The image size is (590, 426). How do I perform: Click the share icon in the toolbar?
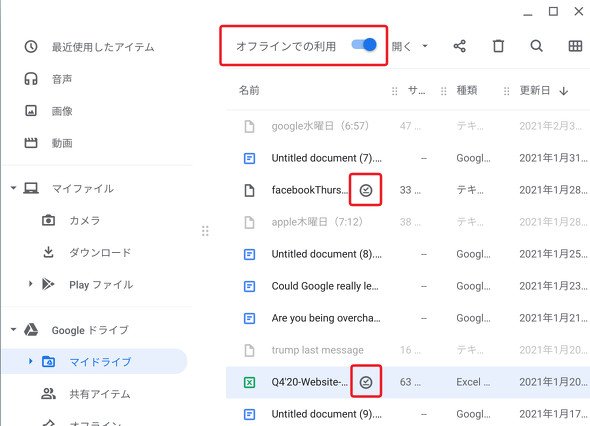click(459, 46)
